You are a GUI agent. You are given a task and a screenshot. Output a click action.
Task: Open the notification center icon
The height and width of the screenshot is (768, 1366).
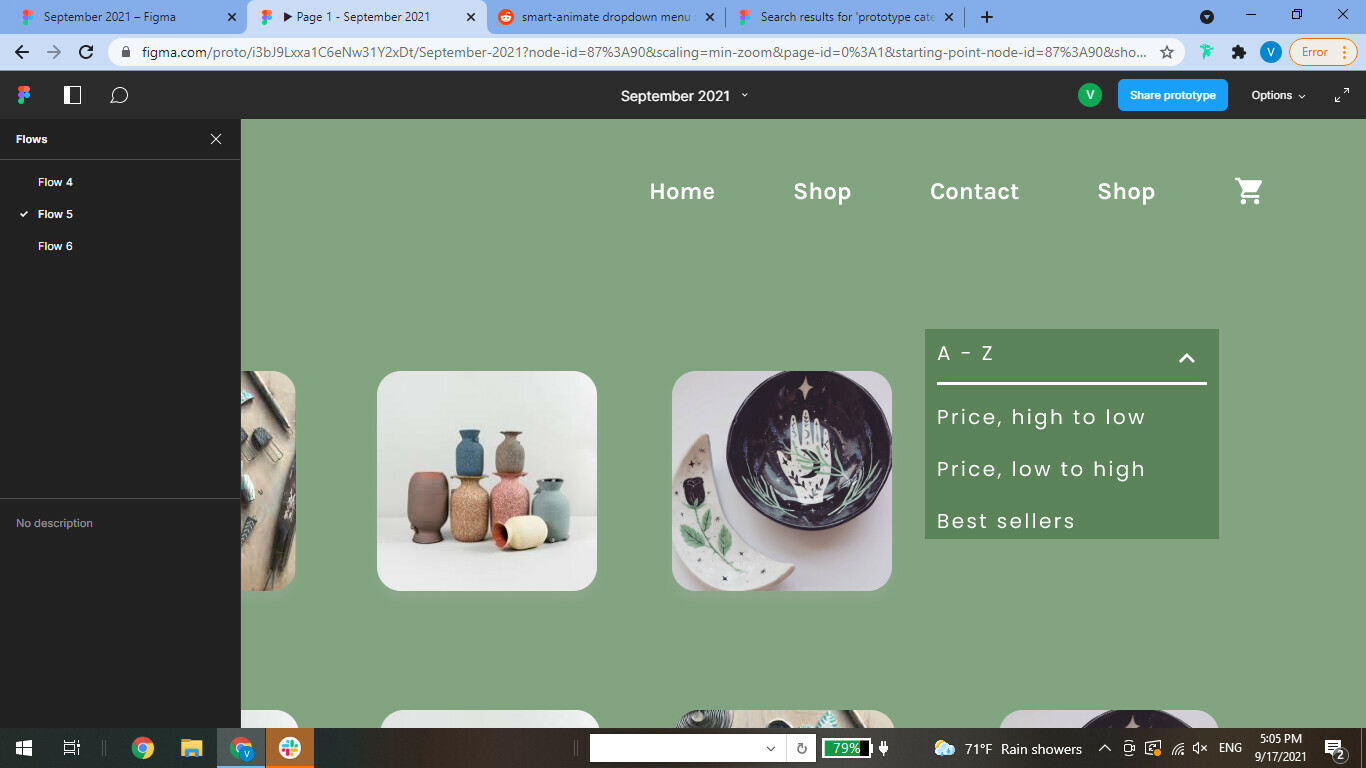[x=1334, y=748]
